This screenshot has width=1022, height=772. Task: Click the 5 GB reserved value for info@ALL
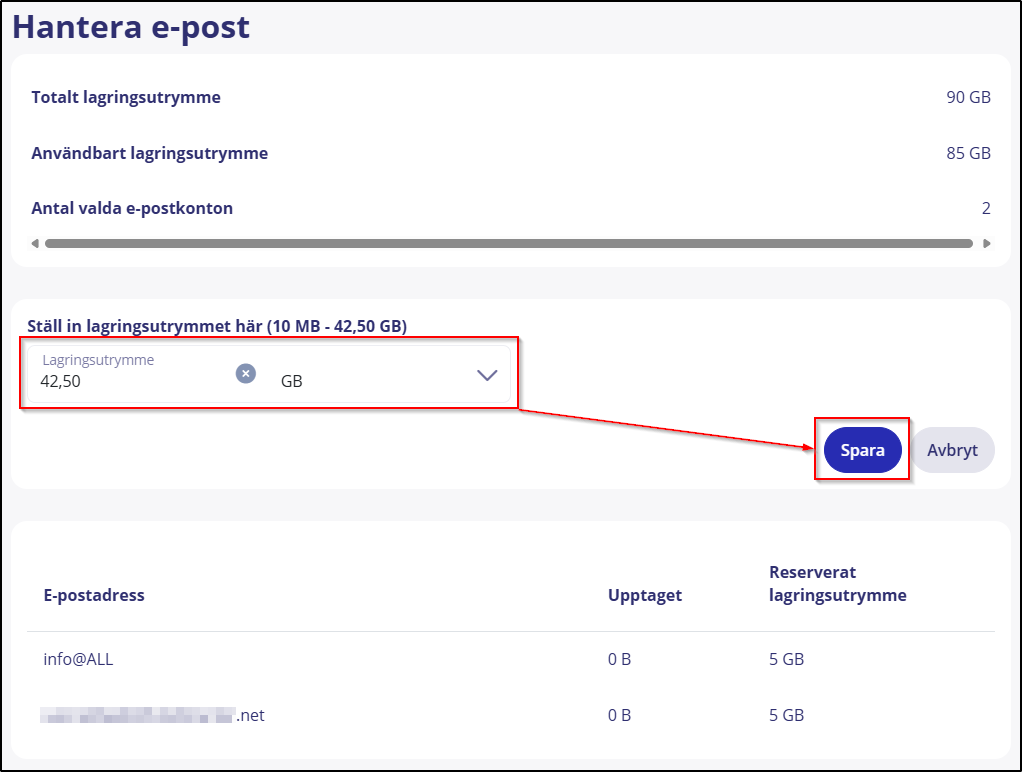point(785,659)
